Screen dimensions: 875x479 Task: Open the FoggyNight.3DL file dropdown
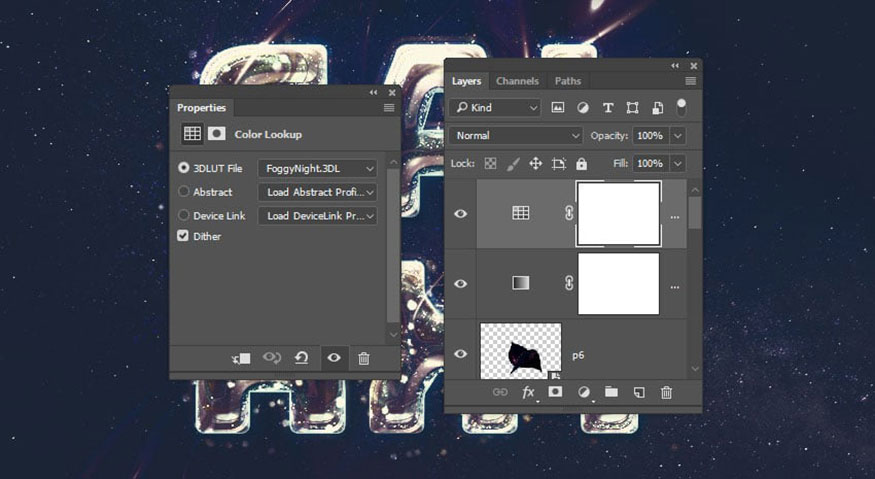(317, 168)
